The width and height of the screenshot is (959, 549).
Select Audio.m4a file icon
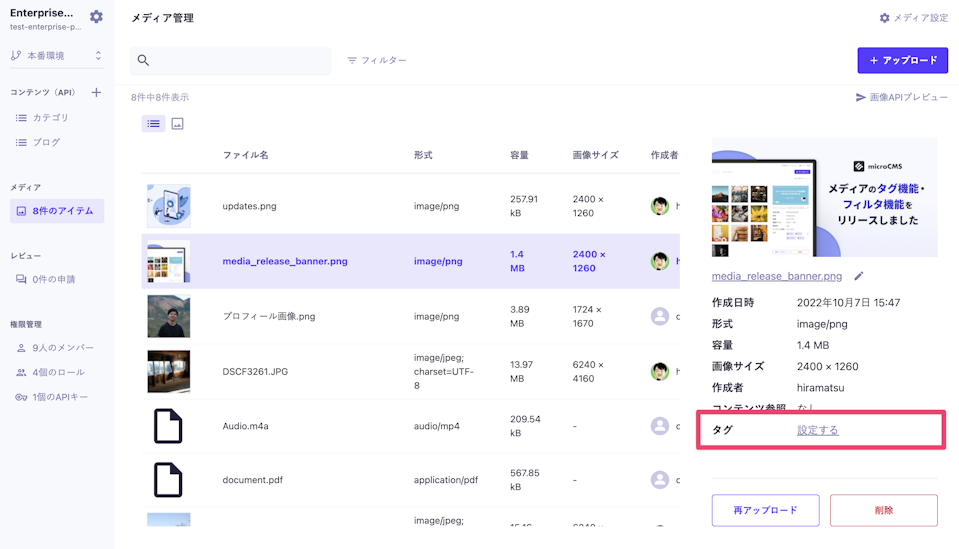point(168,426)
